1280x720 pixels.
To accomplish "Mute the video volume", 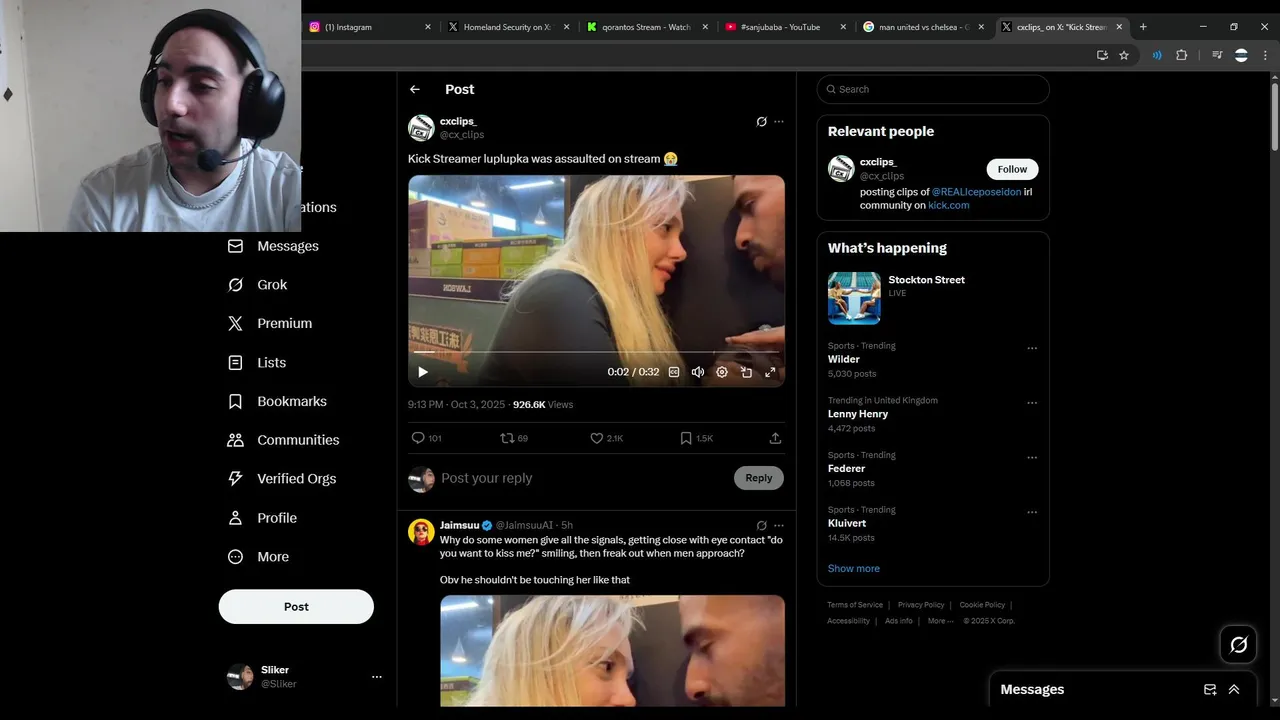I will point(698,372).
